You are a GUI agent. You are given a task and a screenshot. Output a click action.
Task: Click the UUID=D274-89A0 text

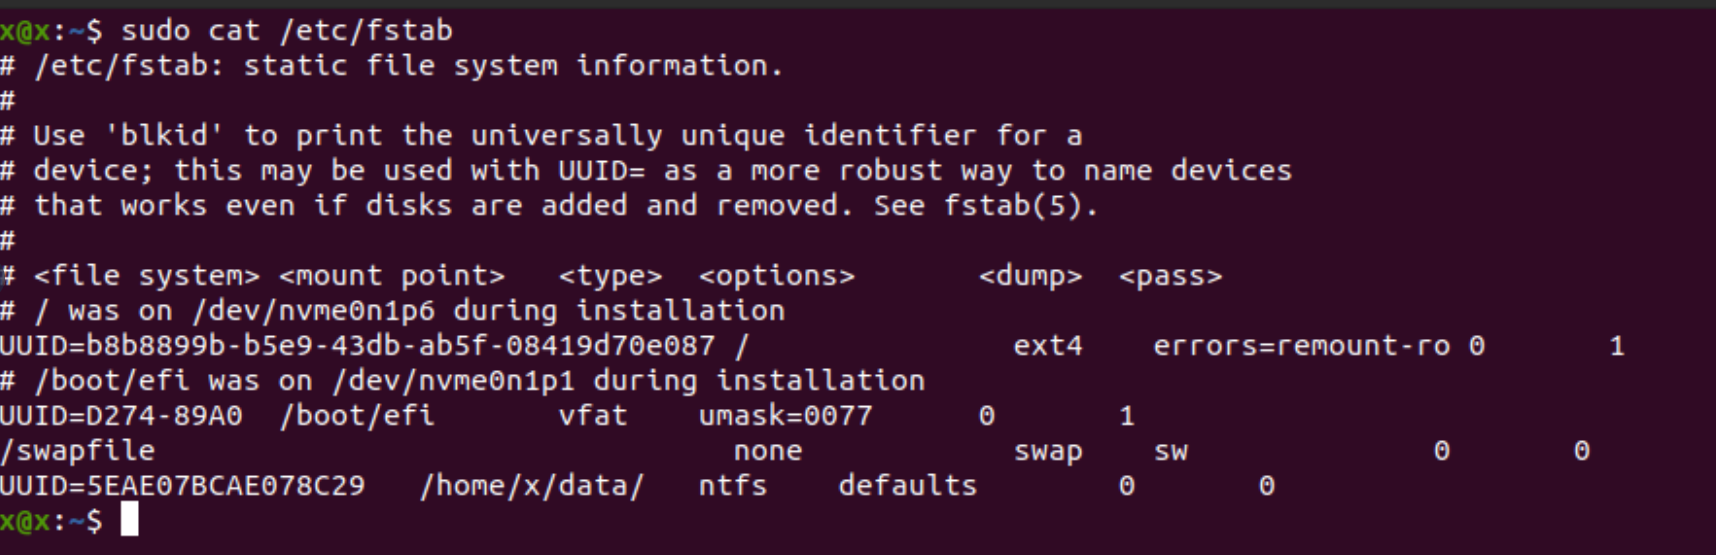pos(121,416)
